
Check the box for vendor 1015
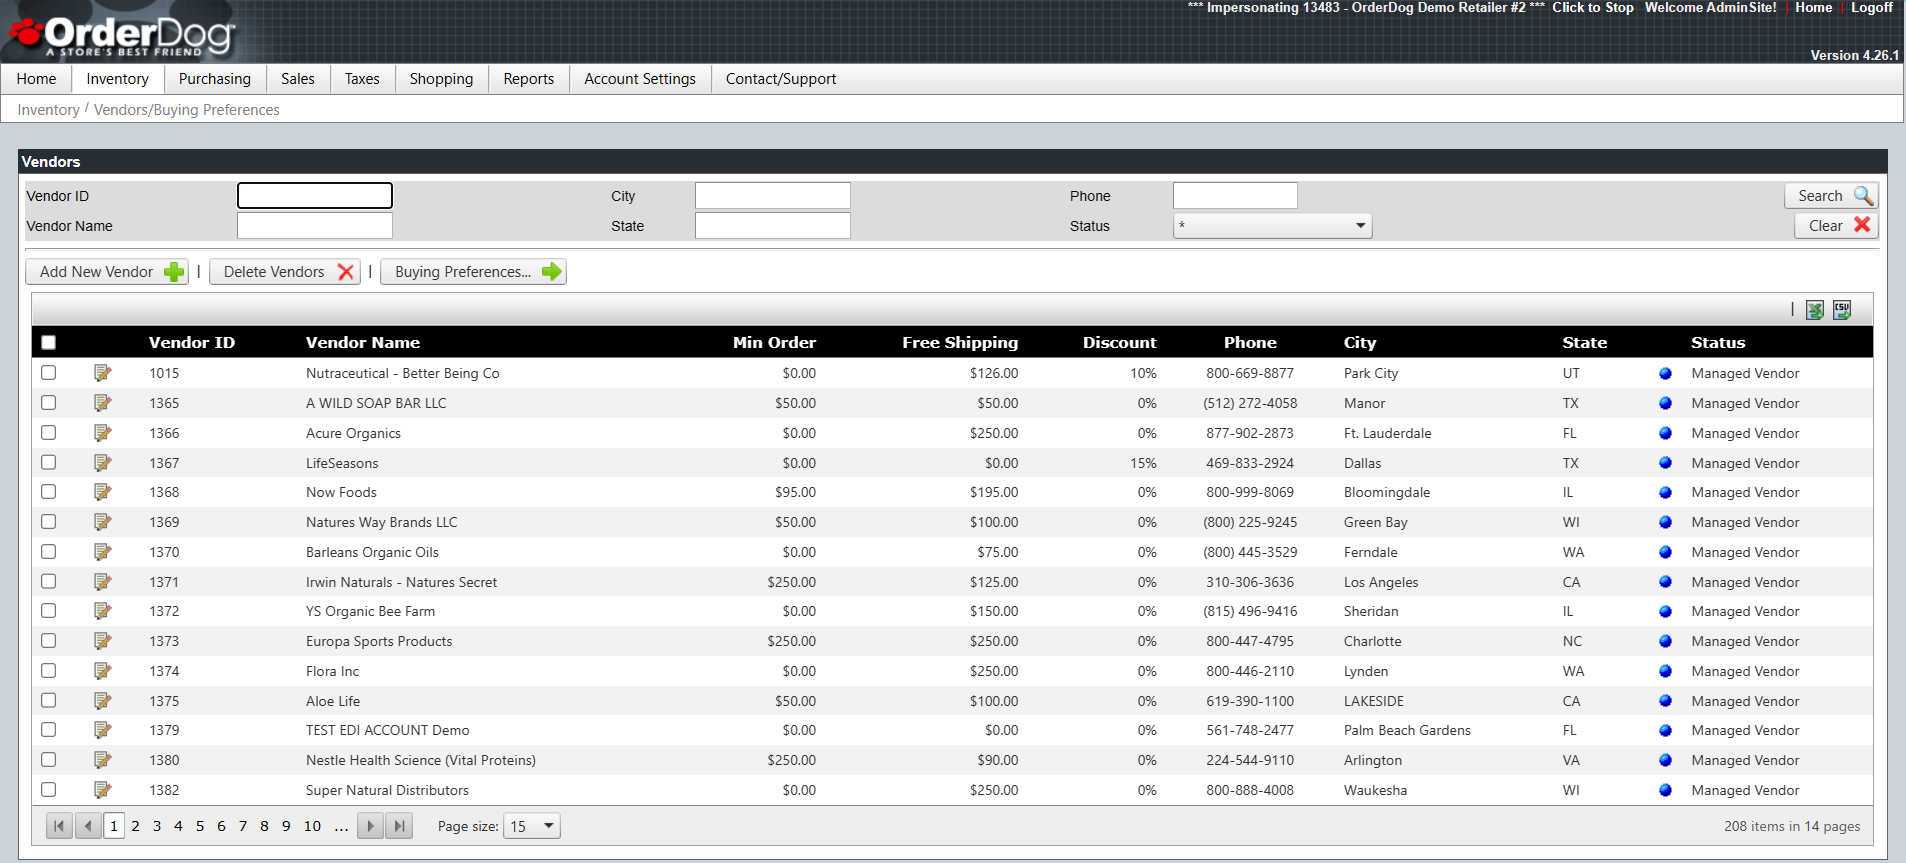[x=48, y=372]
